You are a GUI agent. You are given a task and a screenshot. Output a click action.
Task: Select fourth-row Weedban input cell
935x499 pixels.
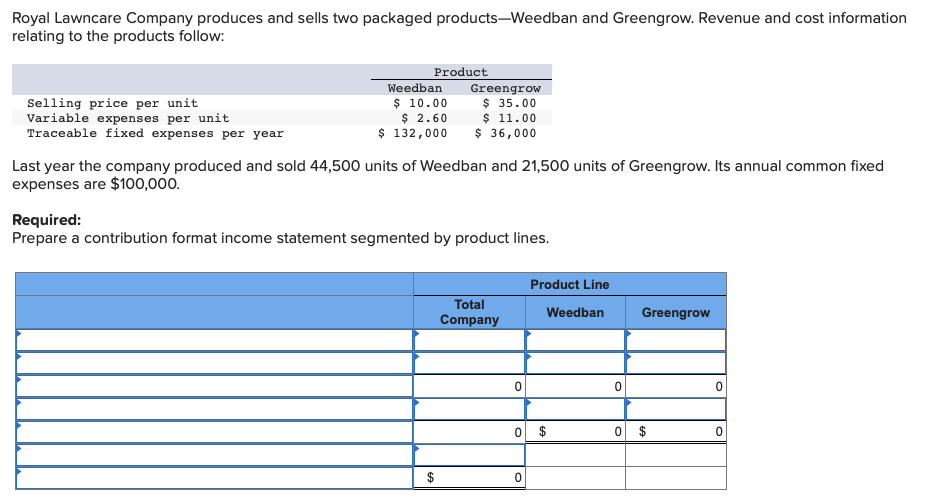[x=575, y=409]
